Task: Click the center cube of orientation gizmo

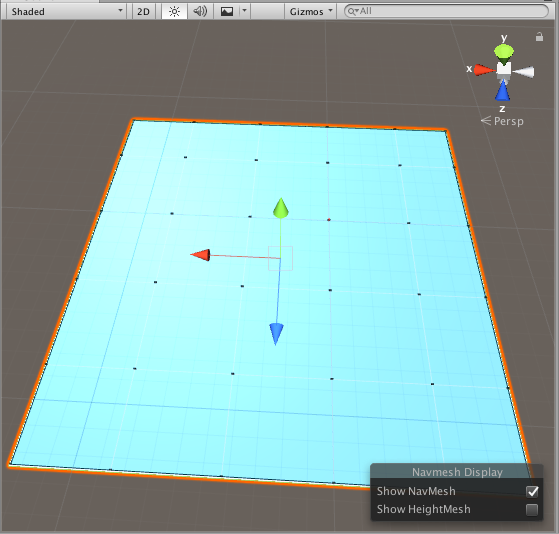Action: click(x=504, y=69)
